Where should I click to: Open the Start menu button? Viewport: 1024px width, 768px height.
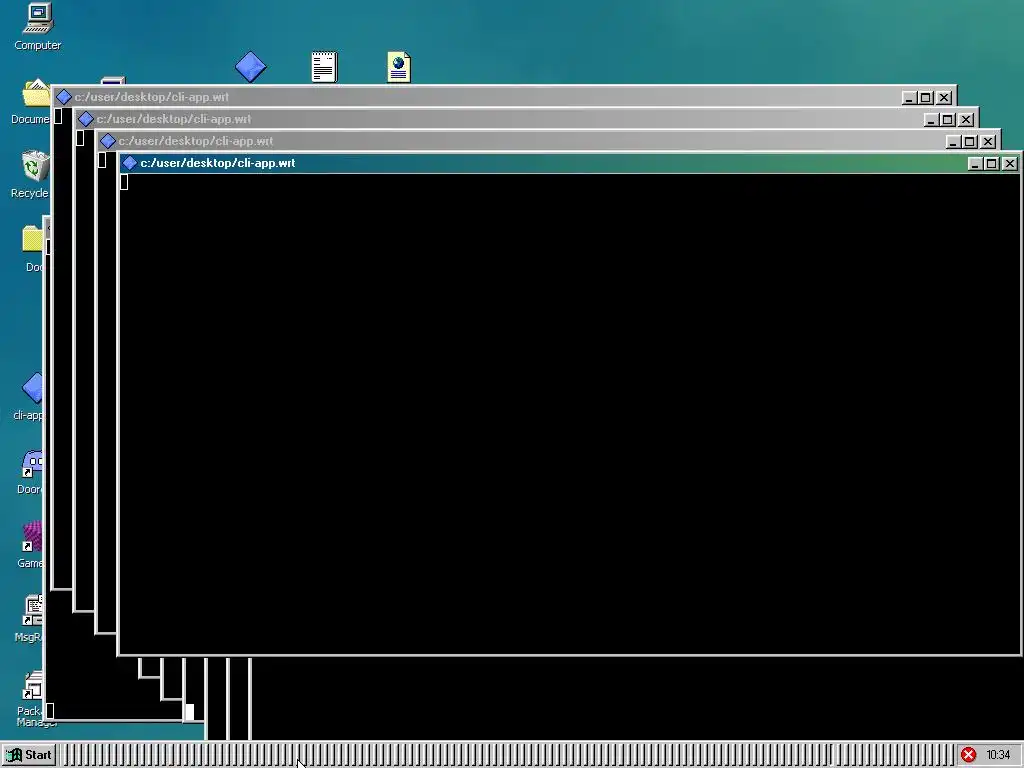[29, 755]
